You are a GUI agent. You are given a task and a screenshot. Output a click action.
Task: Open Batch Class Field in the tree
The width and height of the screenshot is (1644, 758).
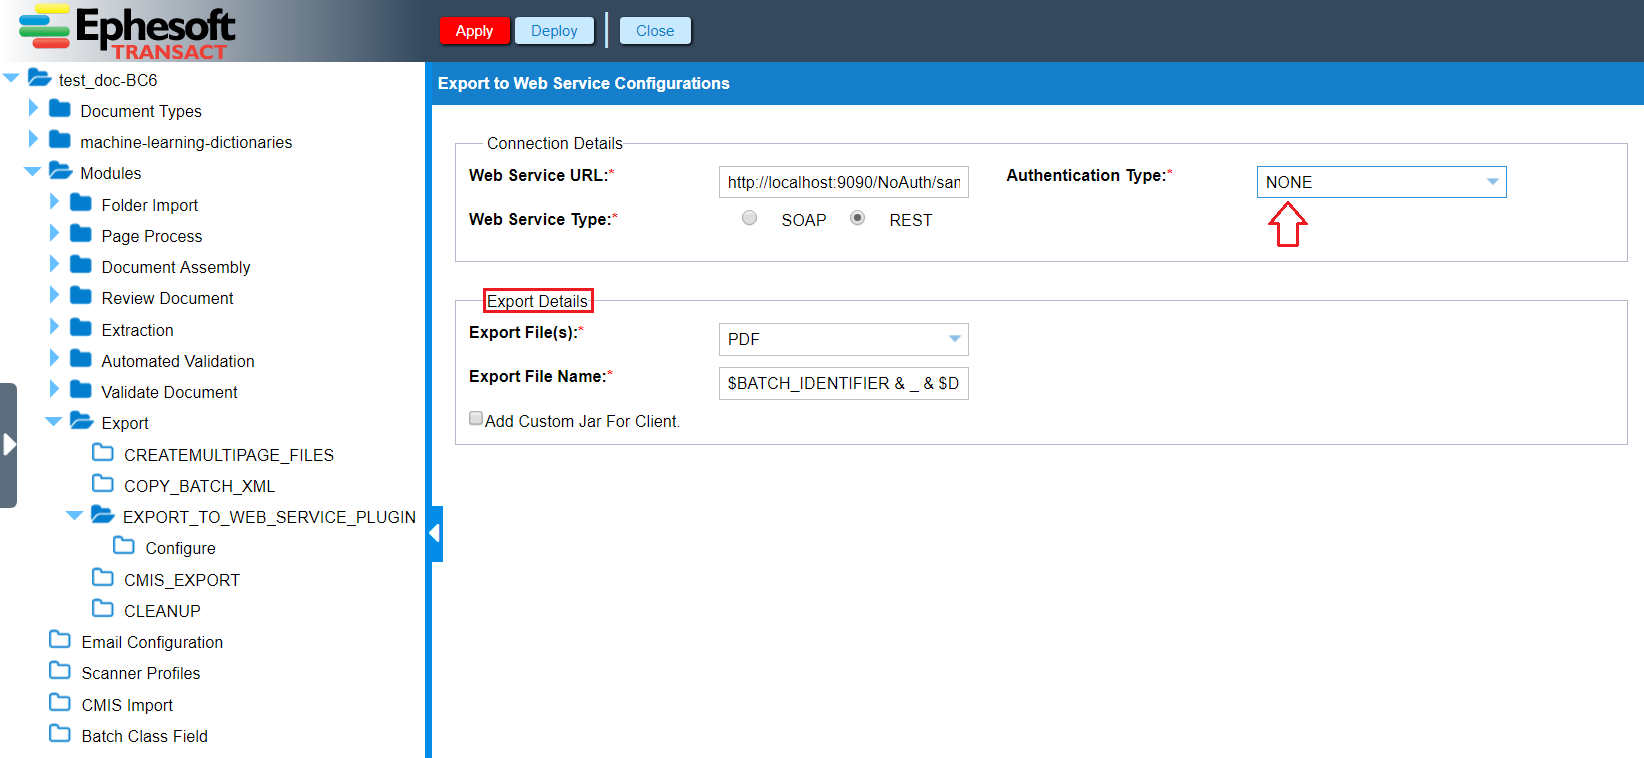pos(145,736)
